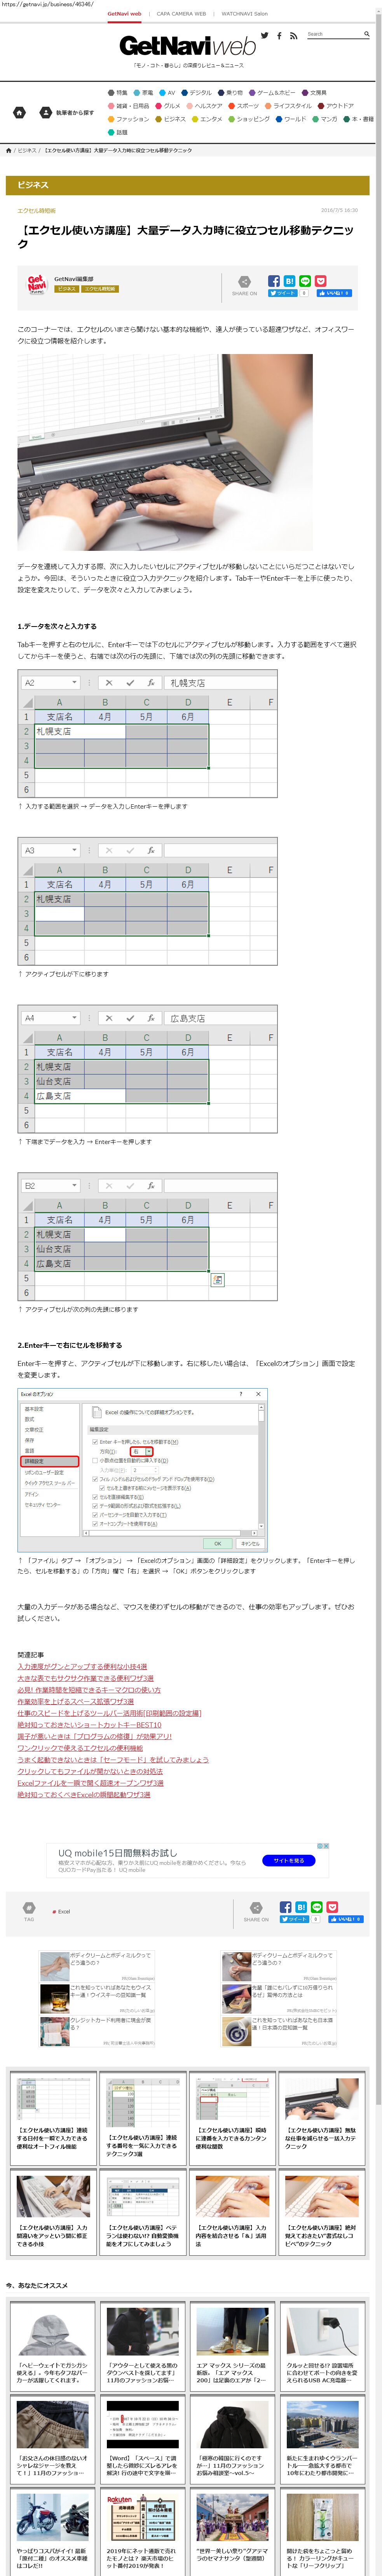Share article with top Hatena B! icon
Viewport: 382px width, 2576px height.
coord(289,281)
